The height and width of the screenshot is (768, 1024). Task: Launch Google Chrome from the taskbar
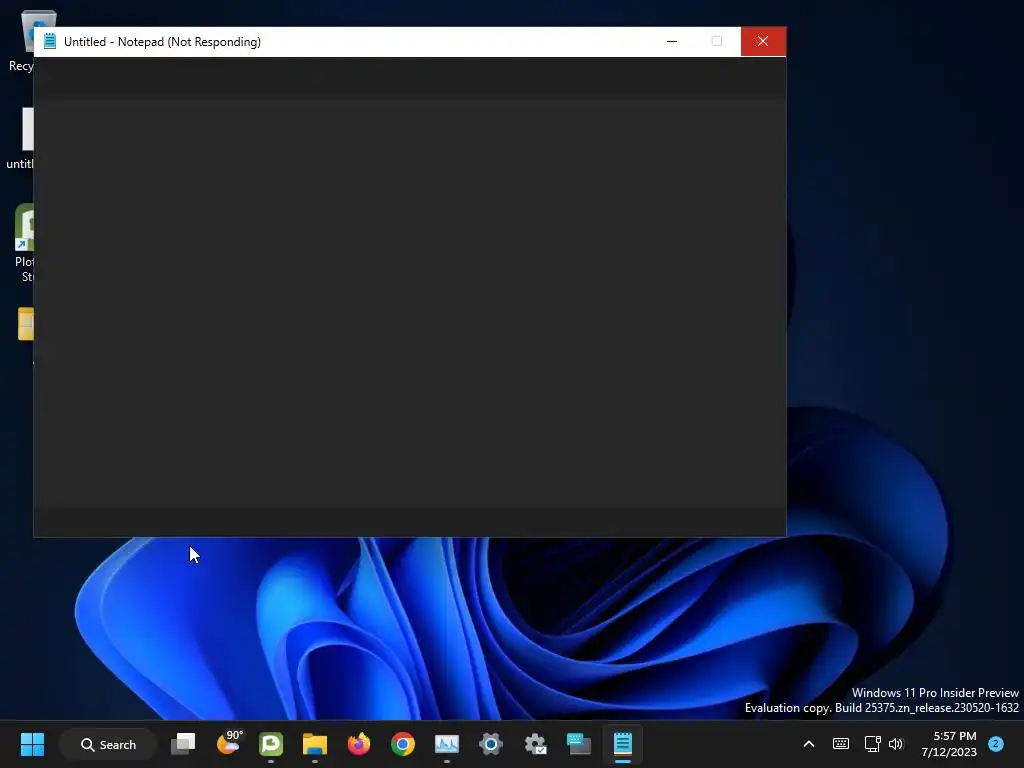click(x=403, y=744)
